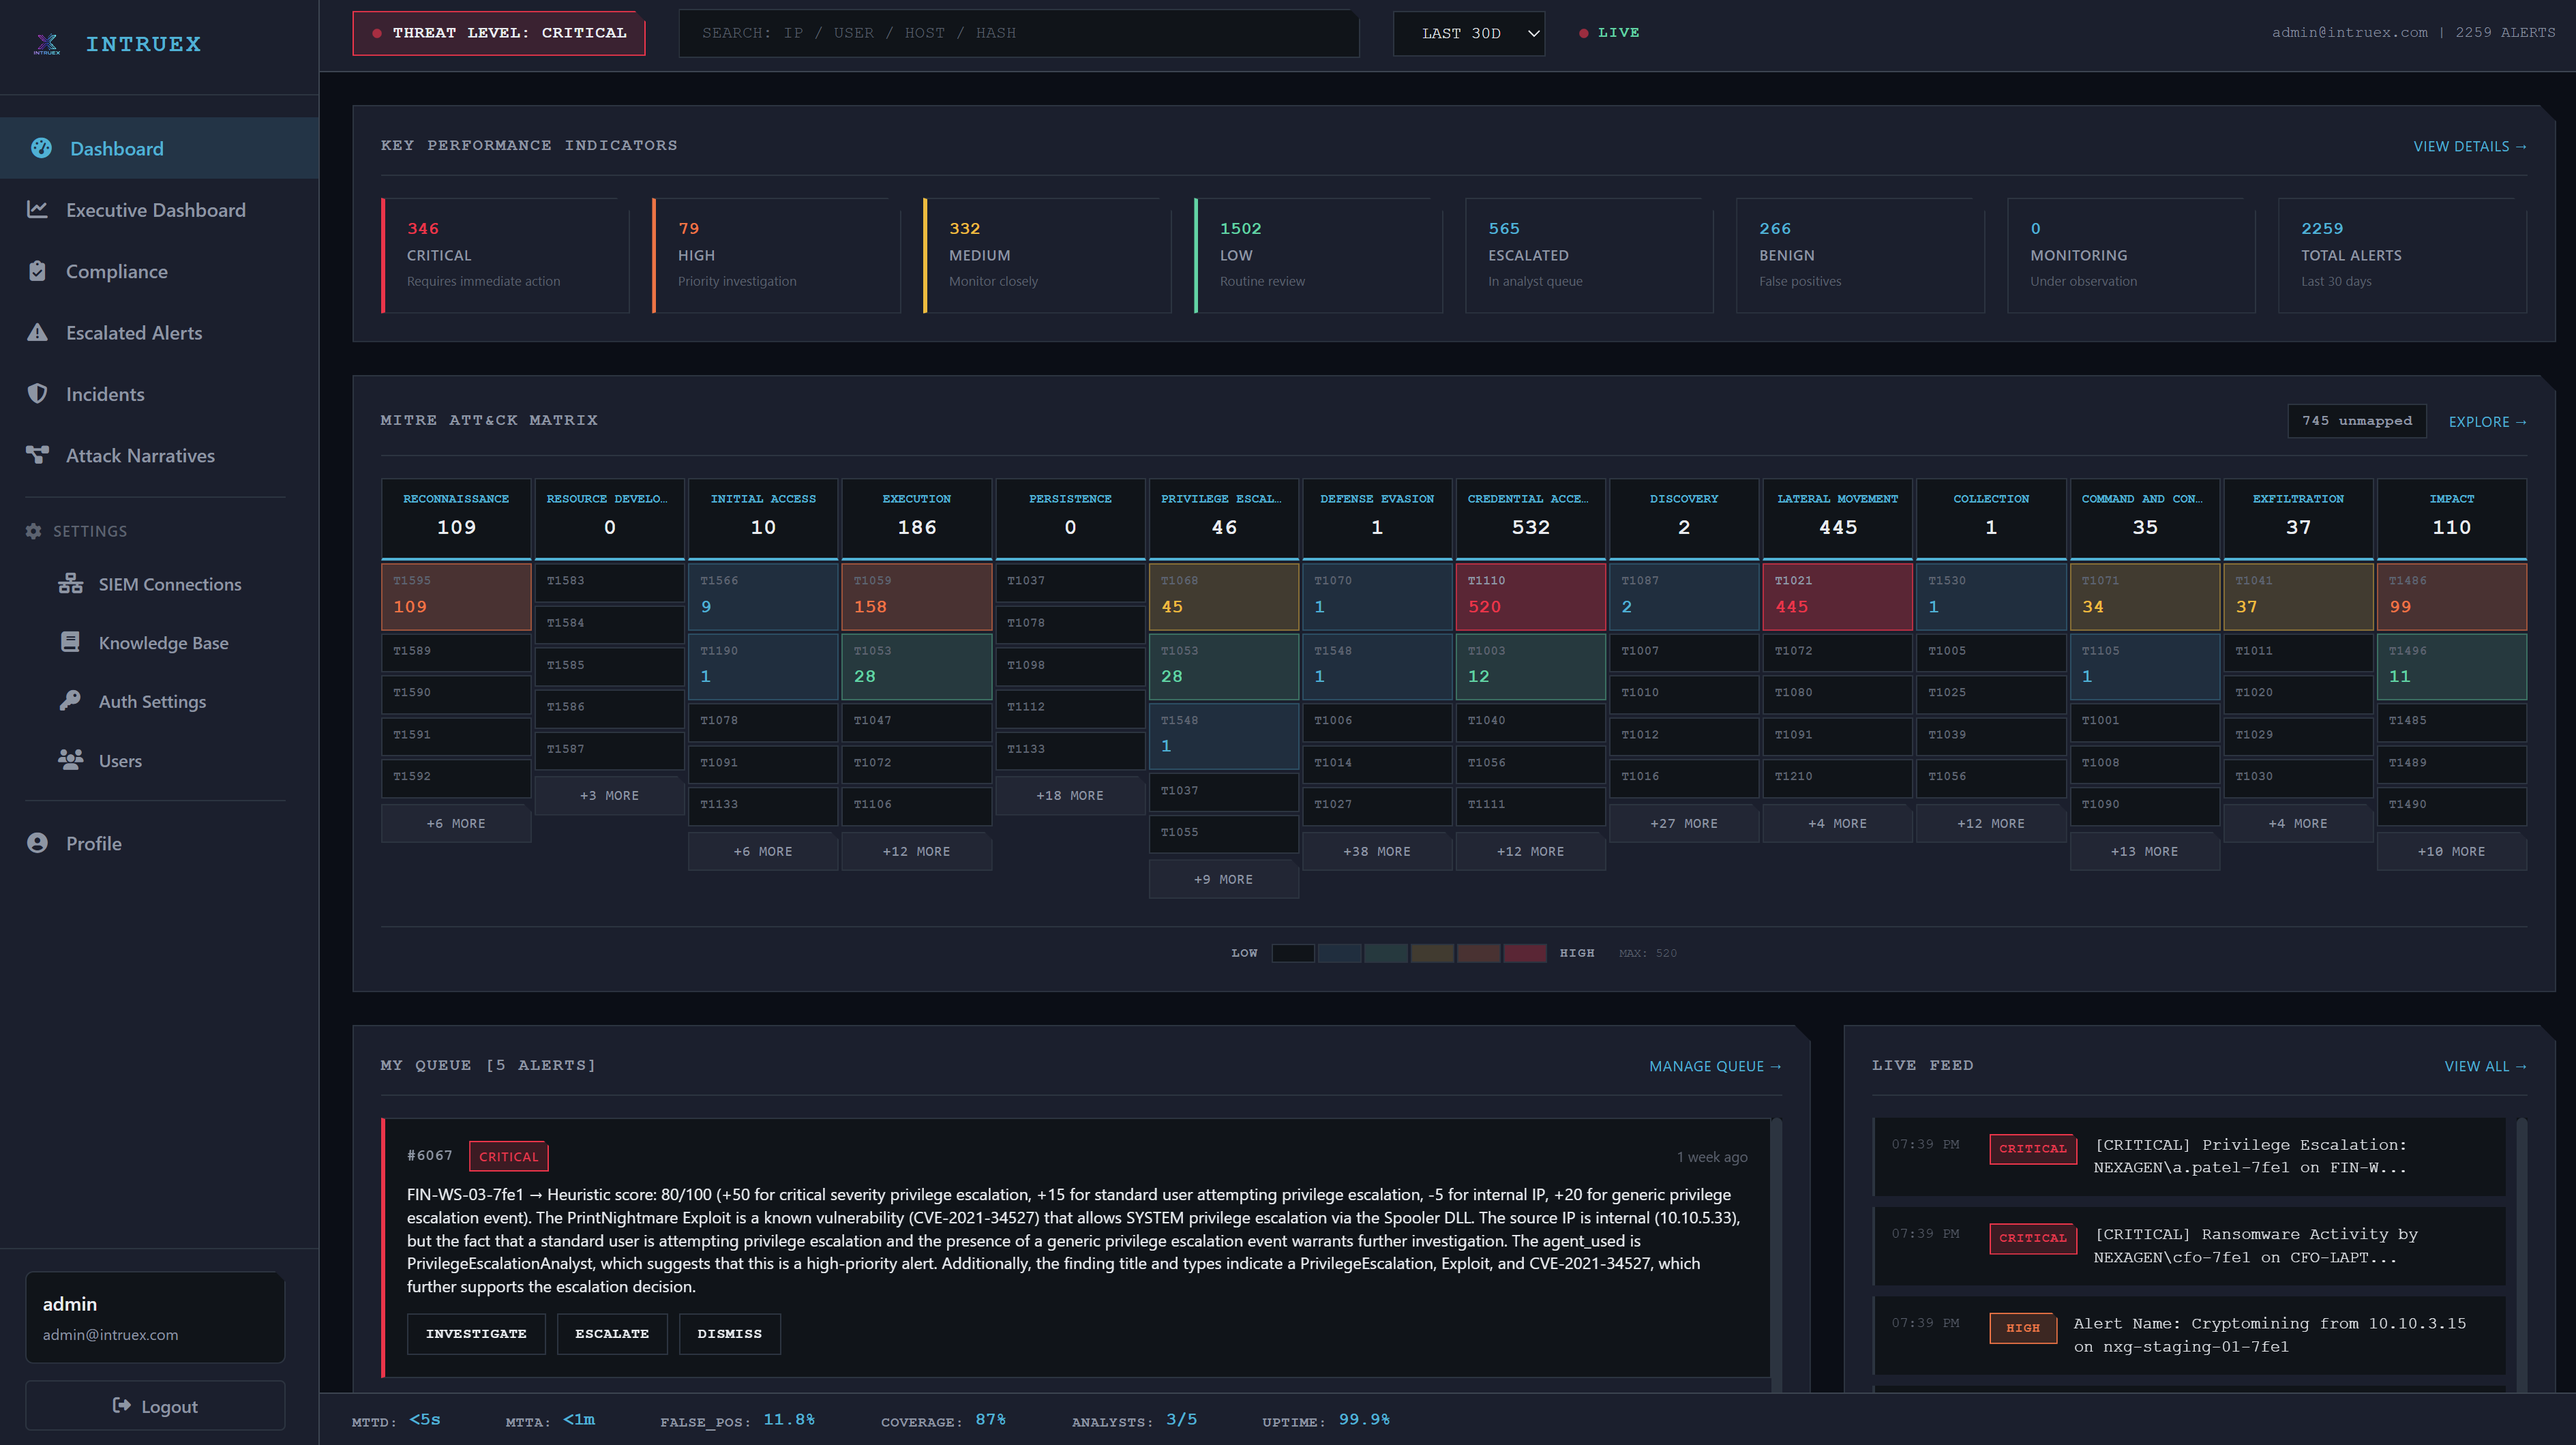The image size is (2576, 1445).
Task: Click INVESTIGATE on alert #6067
Action: (476, 1333)
